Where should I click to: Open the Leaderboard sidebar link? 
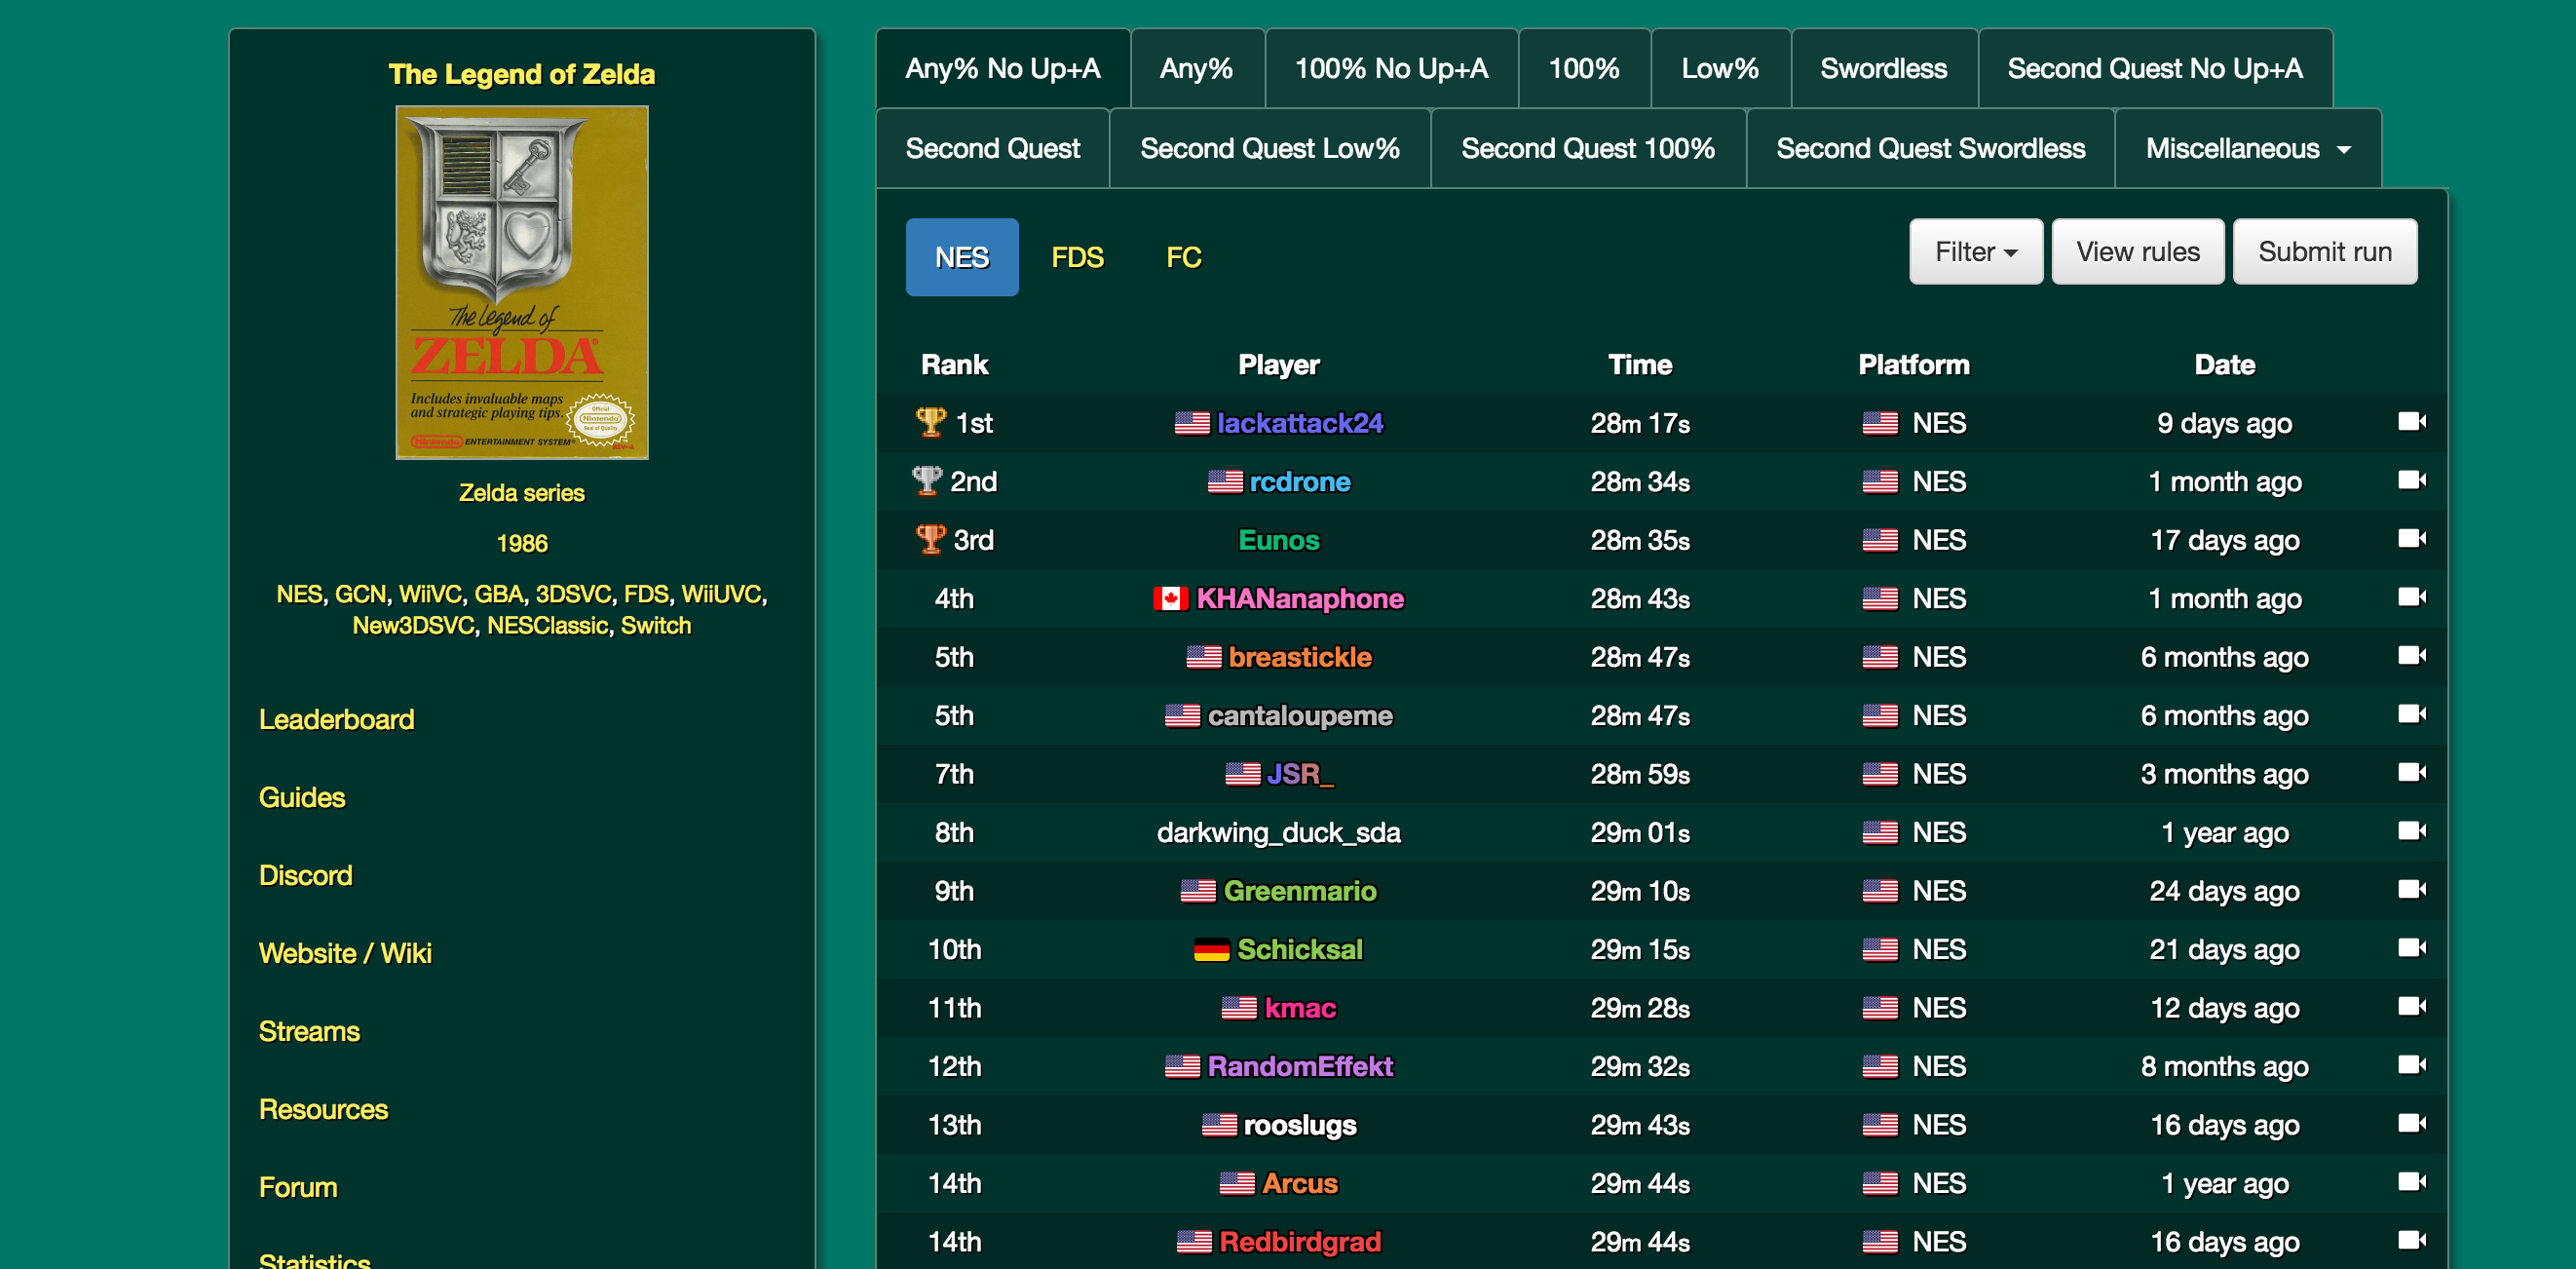[336, 719]
